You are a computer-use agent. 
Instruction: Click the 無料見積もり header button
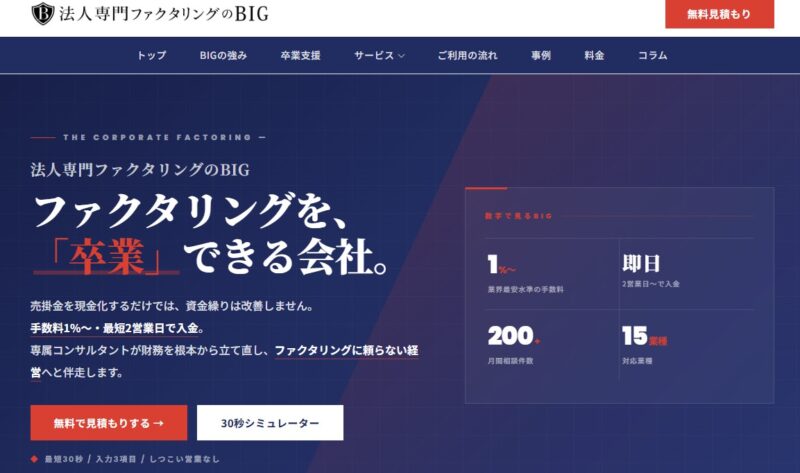[x=719, y=14]
